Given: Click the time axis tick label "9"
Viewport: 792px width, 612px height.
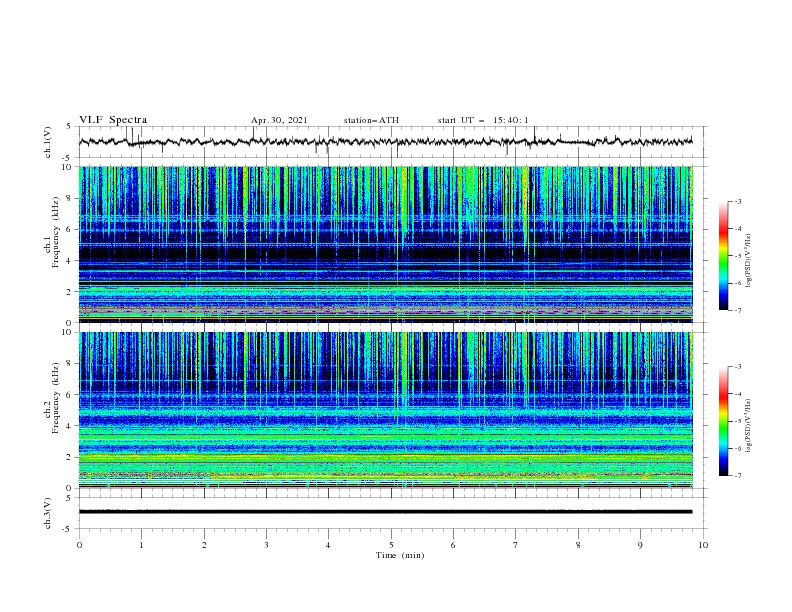Looking at the screenshot, I should click(640, 545).
